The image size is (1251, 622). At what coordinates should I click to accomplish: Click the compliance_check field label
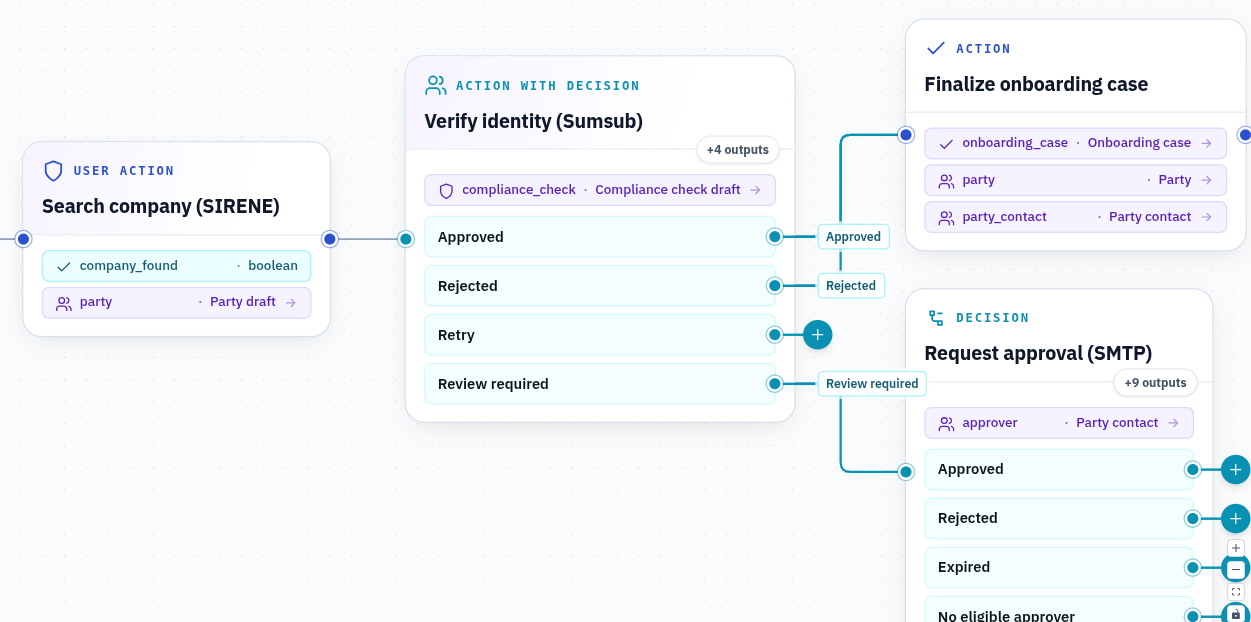point(519,190)
